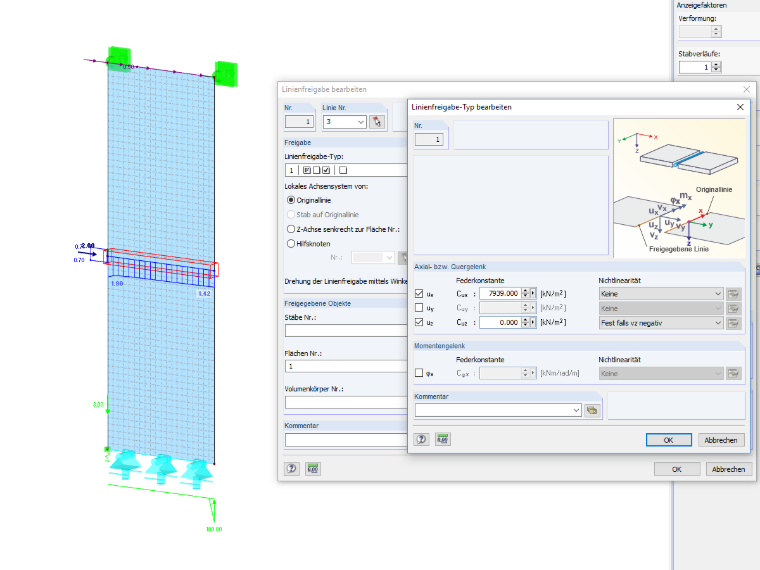Uncheck the ux axial release checkbox

[419, 294]
